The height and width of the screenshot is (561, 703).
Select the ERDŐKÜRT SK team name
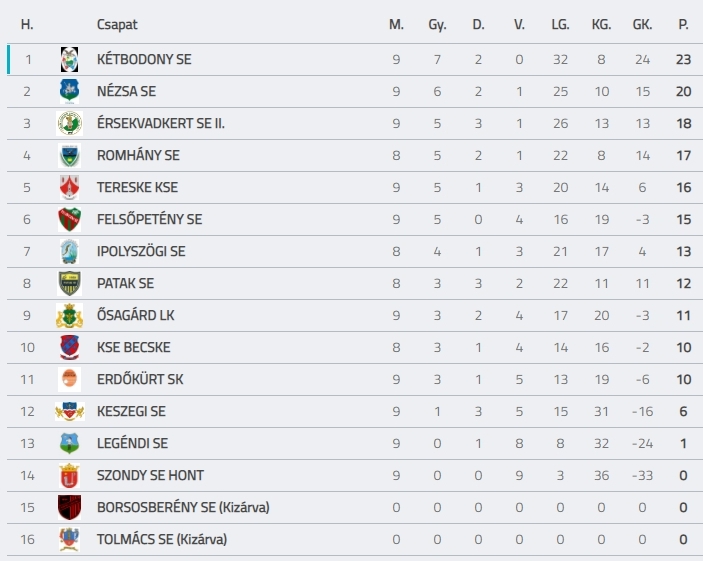tap(140, 379)
